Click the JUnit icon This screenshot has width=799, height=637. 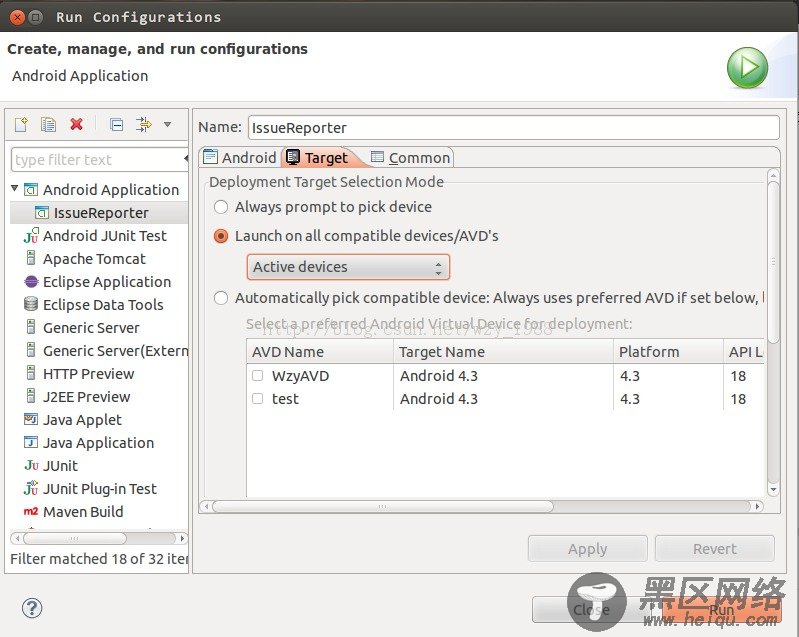coord(31,465)
